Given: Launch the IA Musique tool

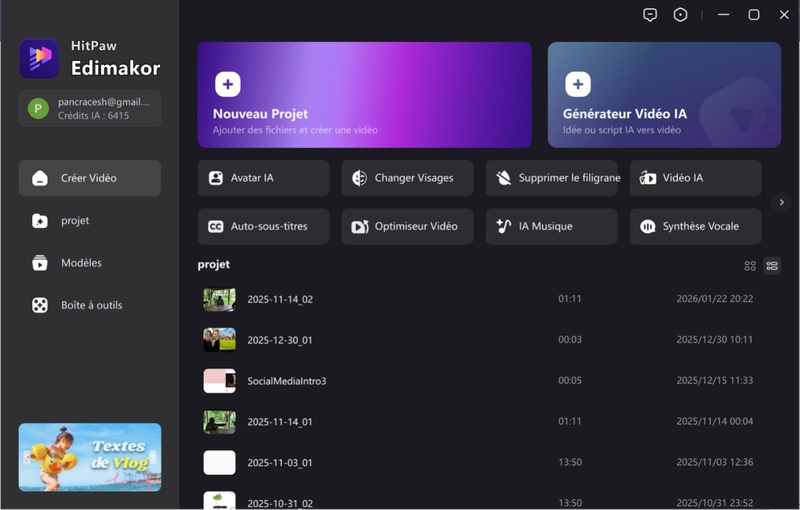Looking at the screenshot, I should click(x=551, y=226).
